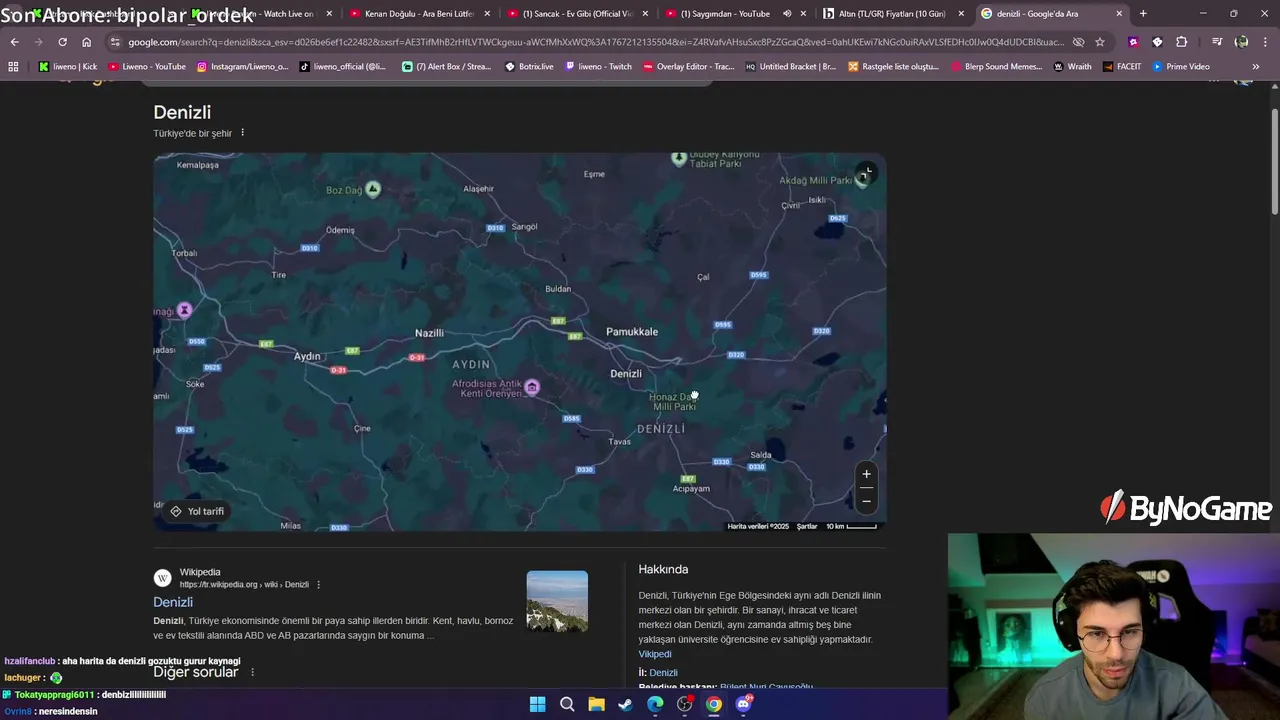Open Overlay Editor bookmark
1280x720 pixels.
tap(688, 66)
